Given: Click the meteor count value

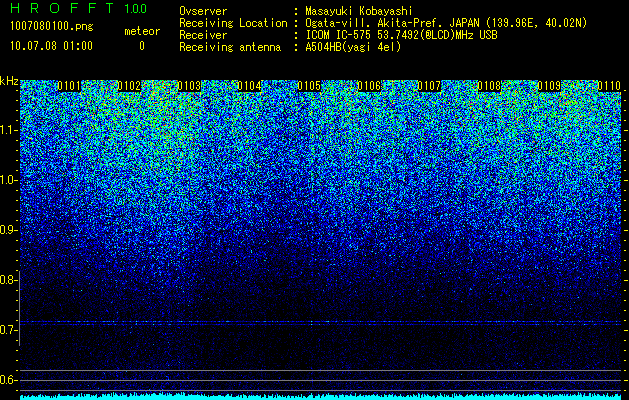Looking at the screenshot, I should click(142, 46).
